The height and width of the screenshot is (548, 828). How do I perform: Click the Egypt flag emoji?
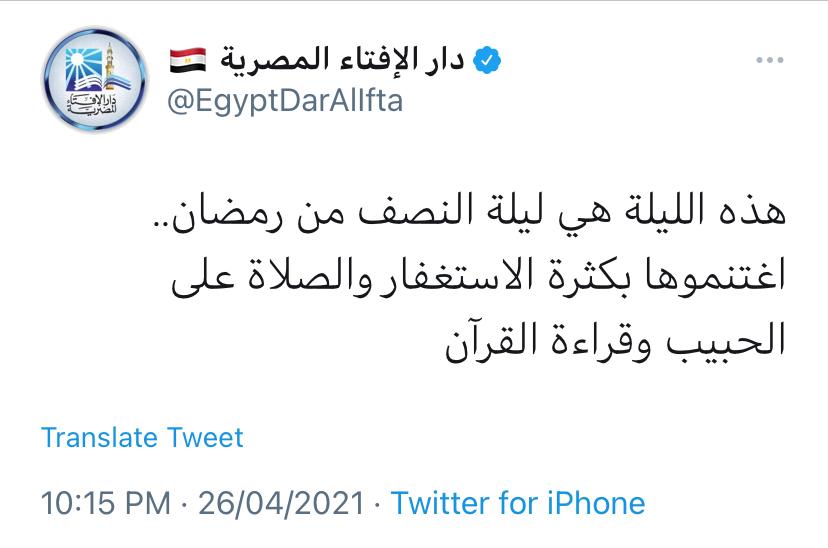click(x=188, y=61)
